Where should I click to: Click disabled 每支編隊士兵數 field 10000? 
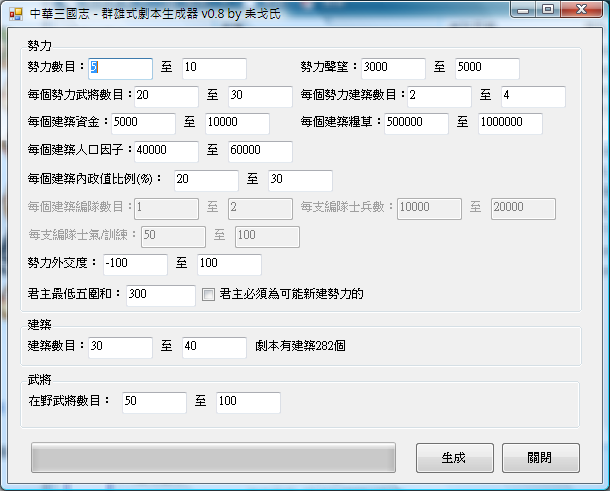[429, 209]
